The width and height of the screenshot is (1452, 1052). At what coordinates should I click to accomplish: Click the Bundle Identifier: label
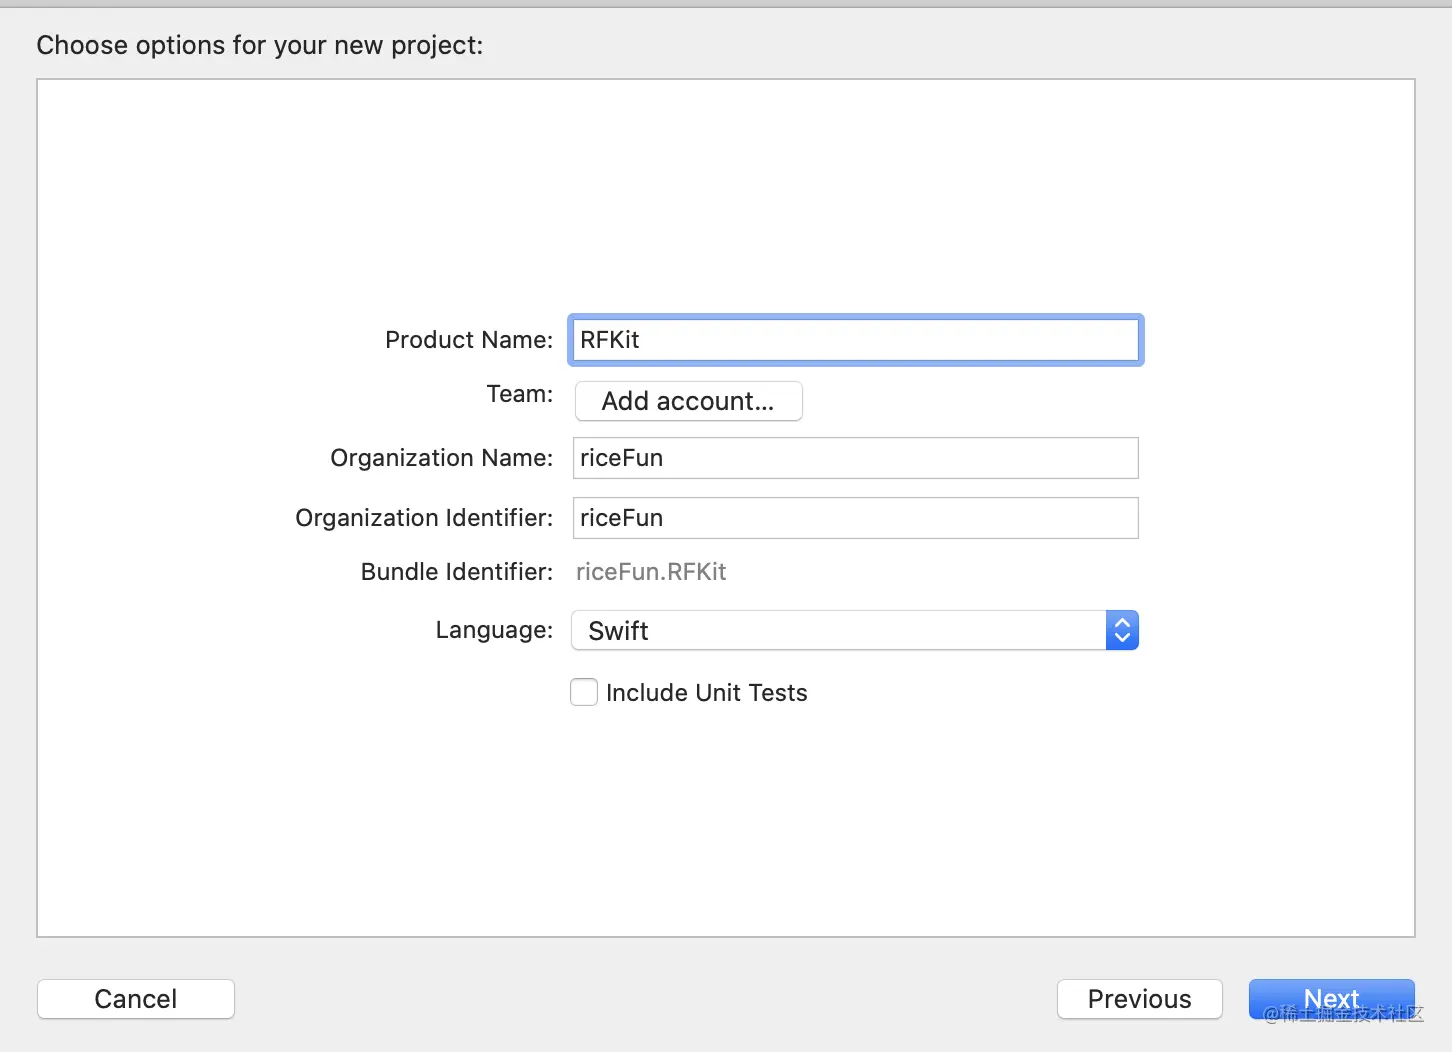(x=456, y=572)
